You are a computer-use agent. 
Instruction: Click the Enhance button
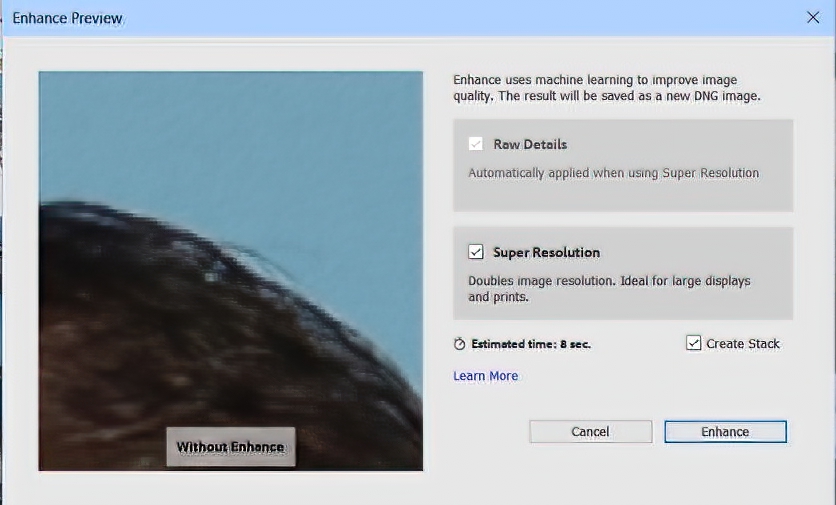725,431
